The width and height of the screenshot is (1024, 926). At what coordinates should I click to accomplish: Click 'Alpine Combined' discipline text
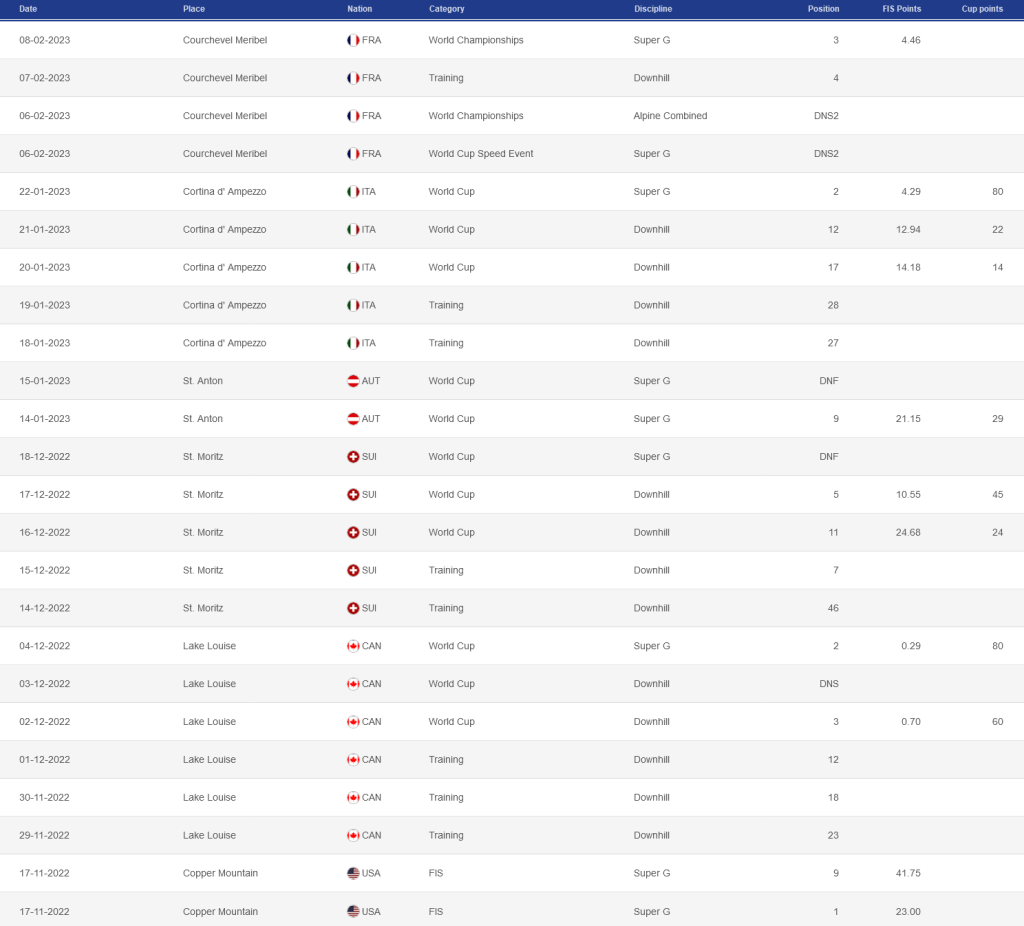670,116
